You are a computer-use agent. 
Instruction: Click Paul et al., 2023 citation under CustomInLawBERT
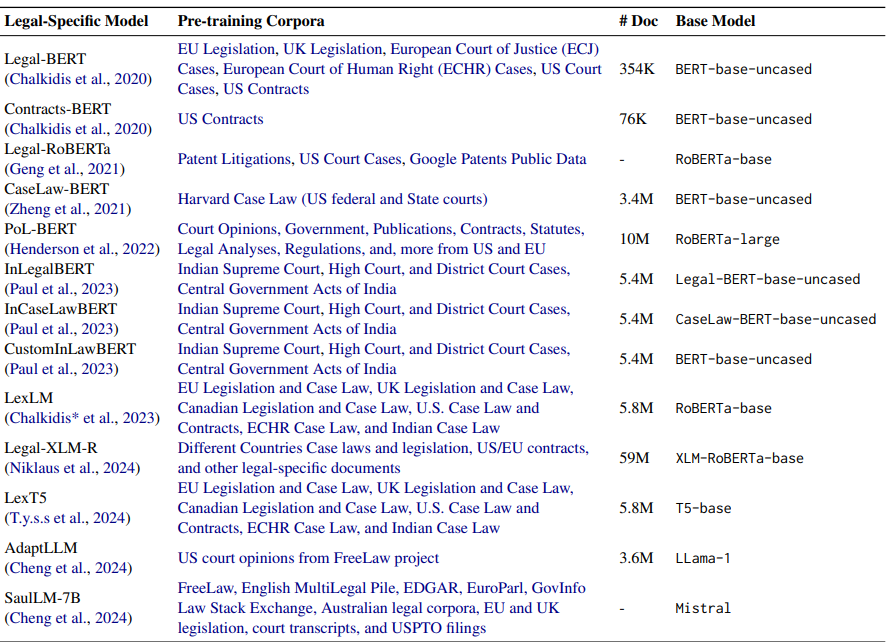point(62,369)
